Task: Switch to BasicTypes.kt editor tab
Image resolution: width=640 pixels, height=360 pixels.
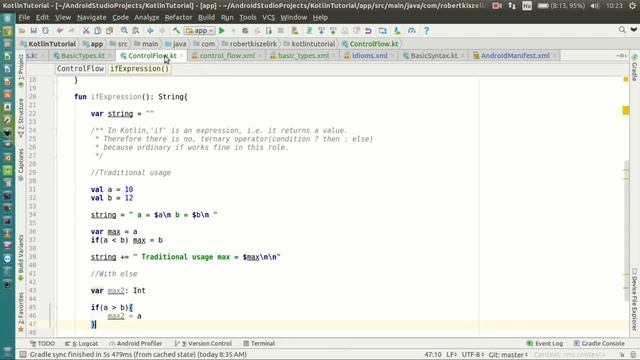Action: (x=83, y=56)
